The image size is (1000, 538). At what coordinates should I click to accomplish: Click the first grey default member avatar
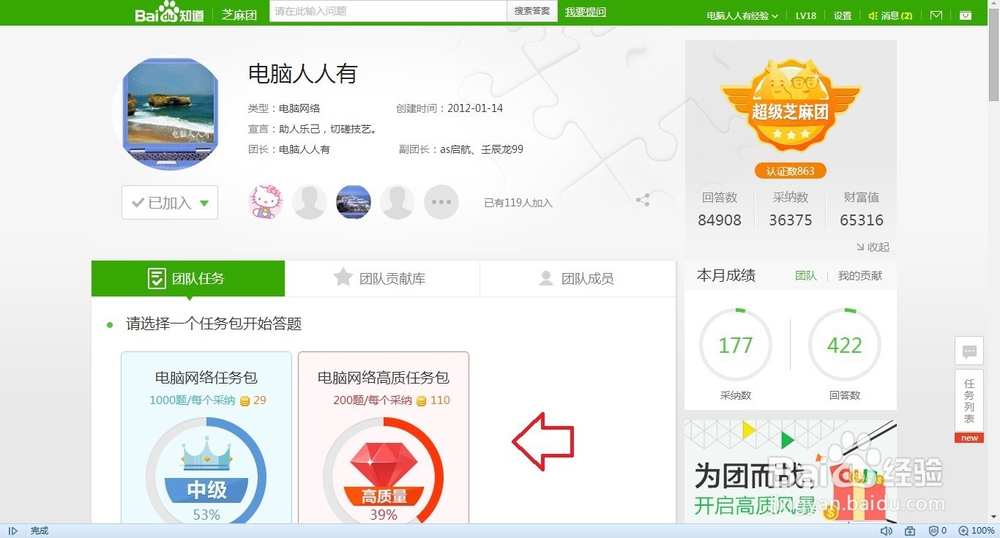coord(309,202)
